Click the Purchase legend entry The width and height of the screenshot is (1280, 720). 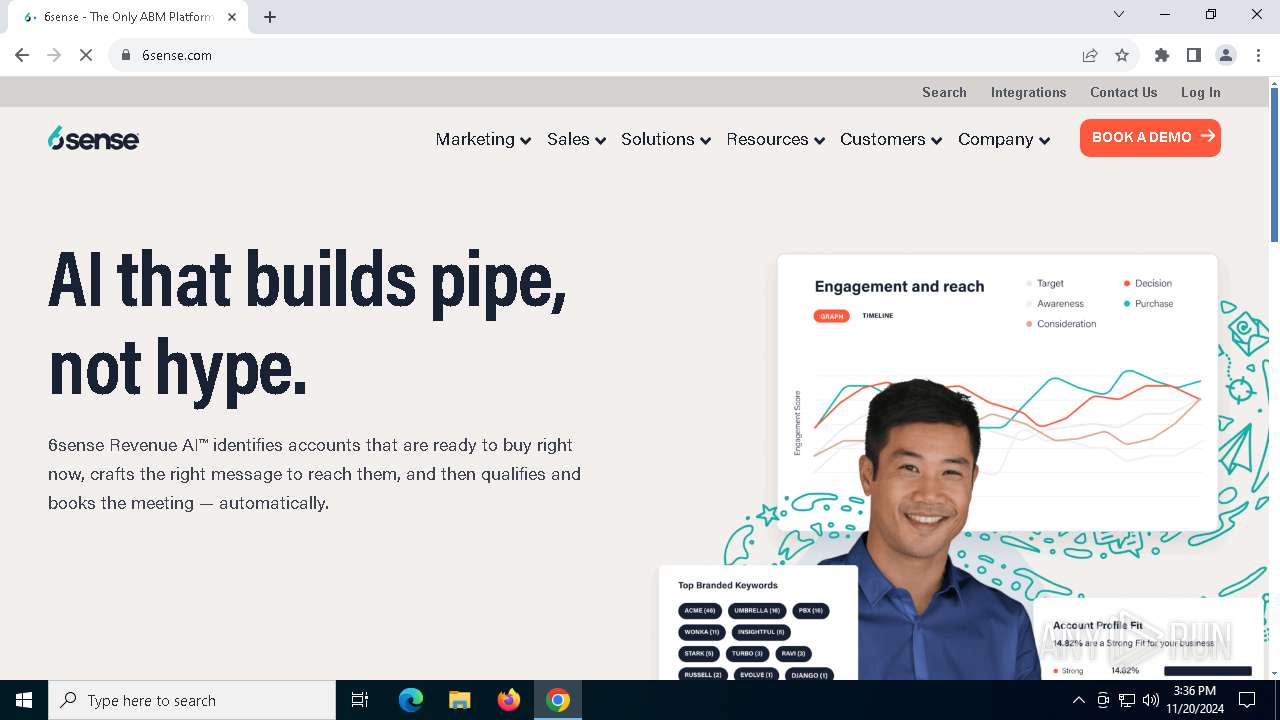point(1148,304)
